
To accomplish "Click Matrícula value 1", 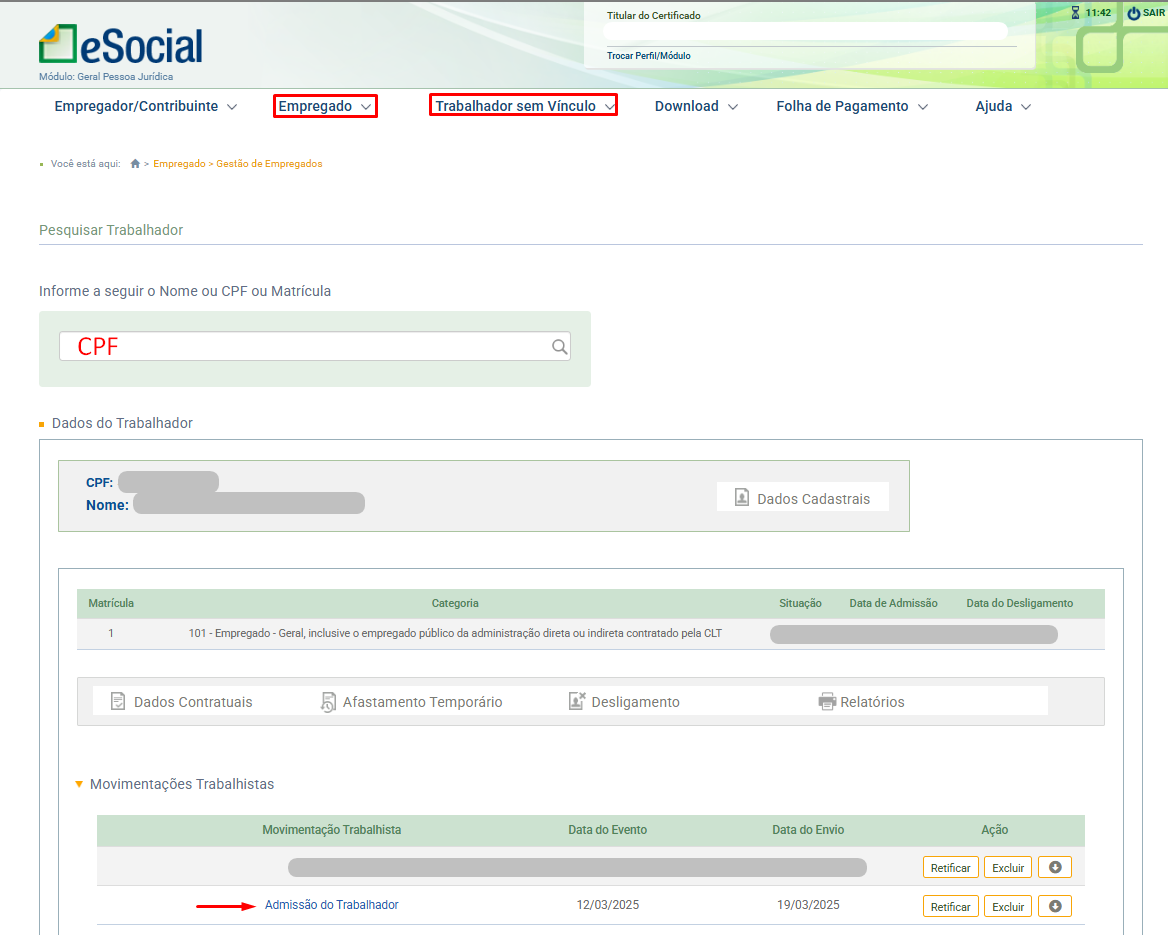I will [x=111, y=633].
